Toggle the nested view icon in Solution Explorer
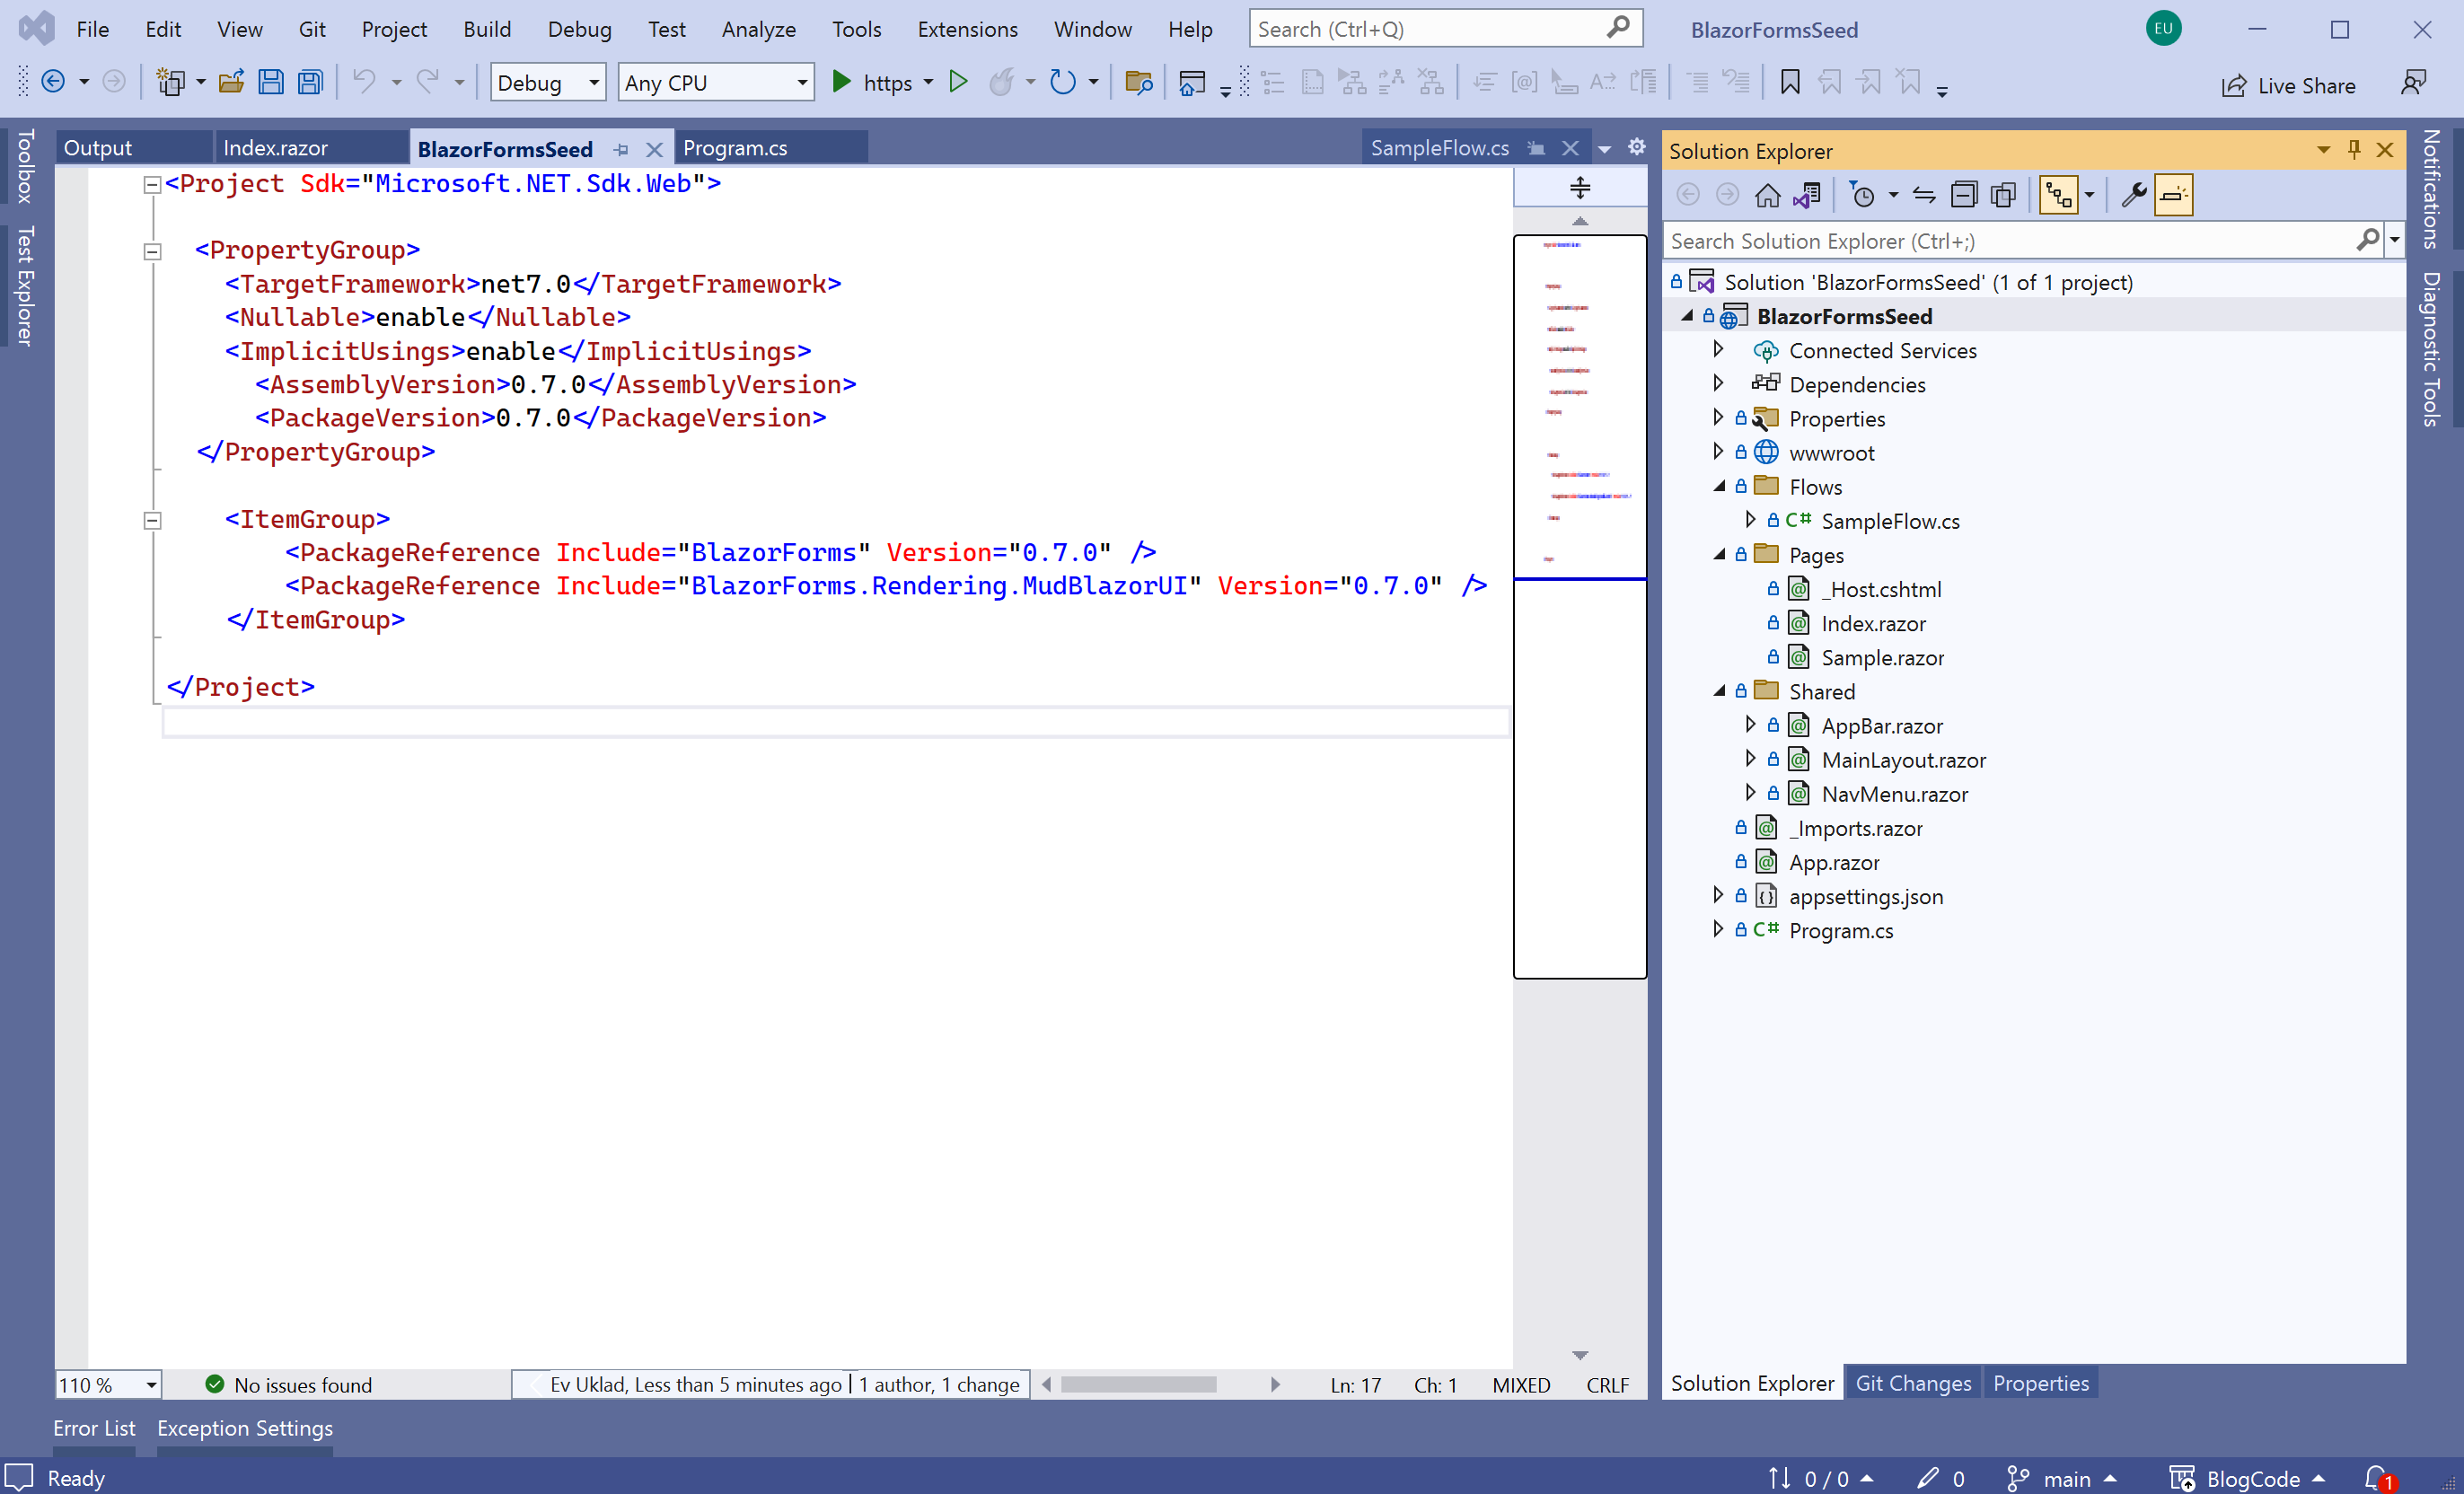 2059,195
